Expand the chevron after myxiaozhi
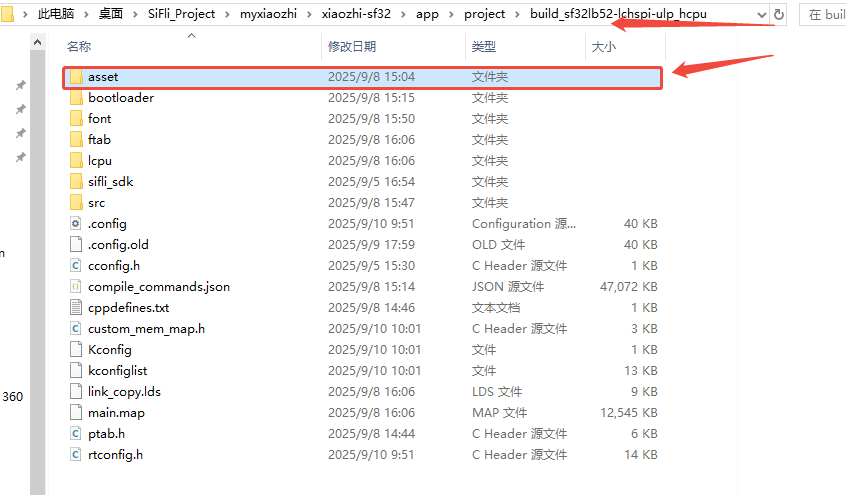 [x=309, y=15]
